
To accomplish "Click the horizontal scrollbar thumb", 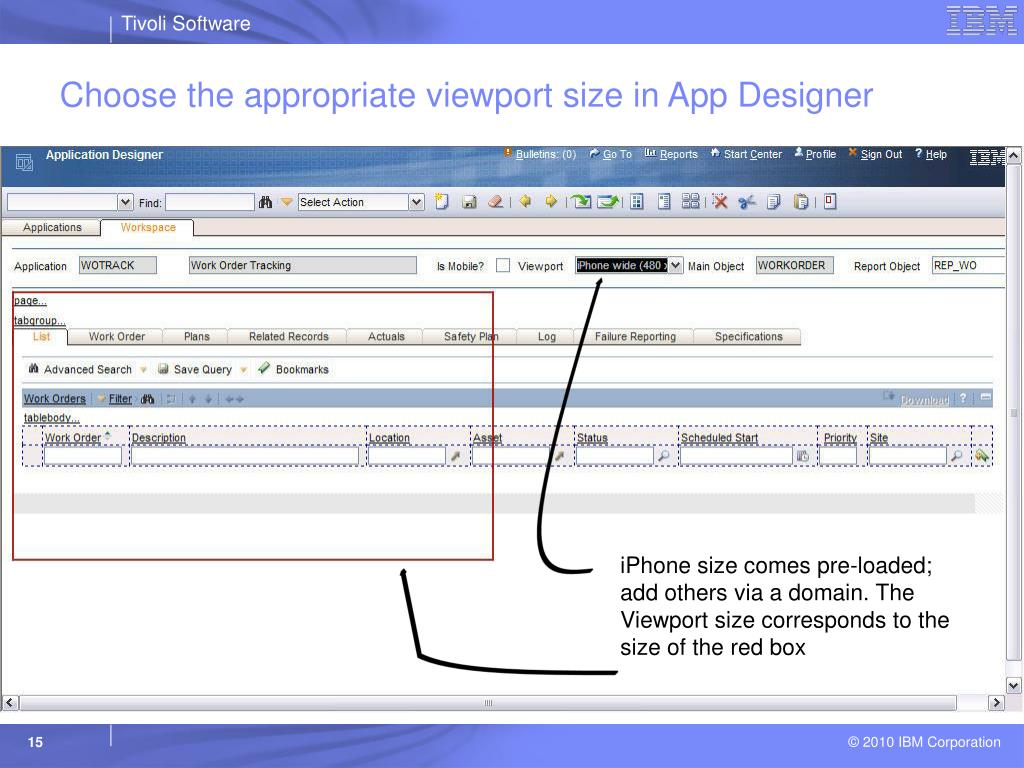I will click(x=488, y=703).
